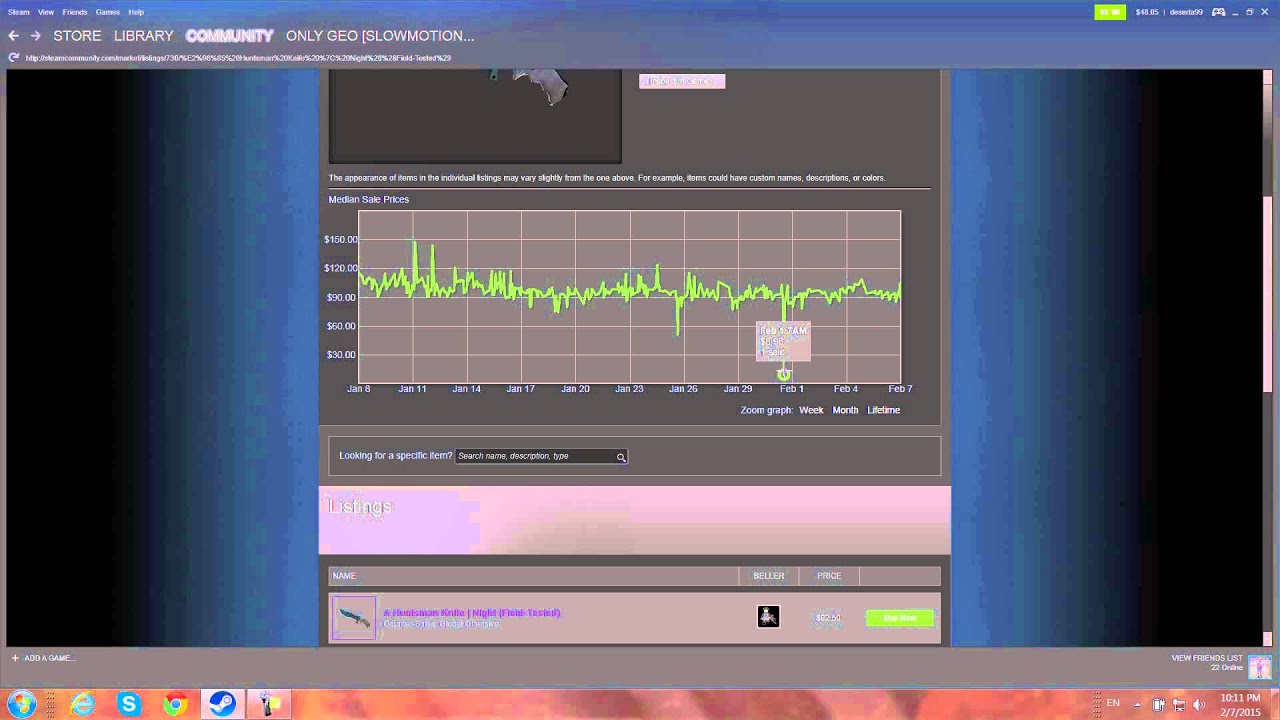
Task: Click the Jan 26 date label
Action: [683, 388]
